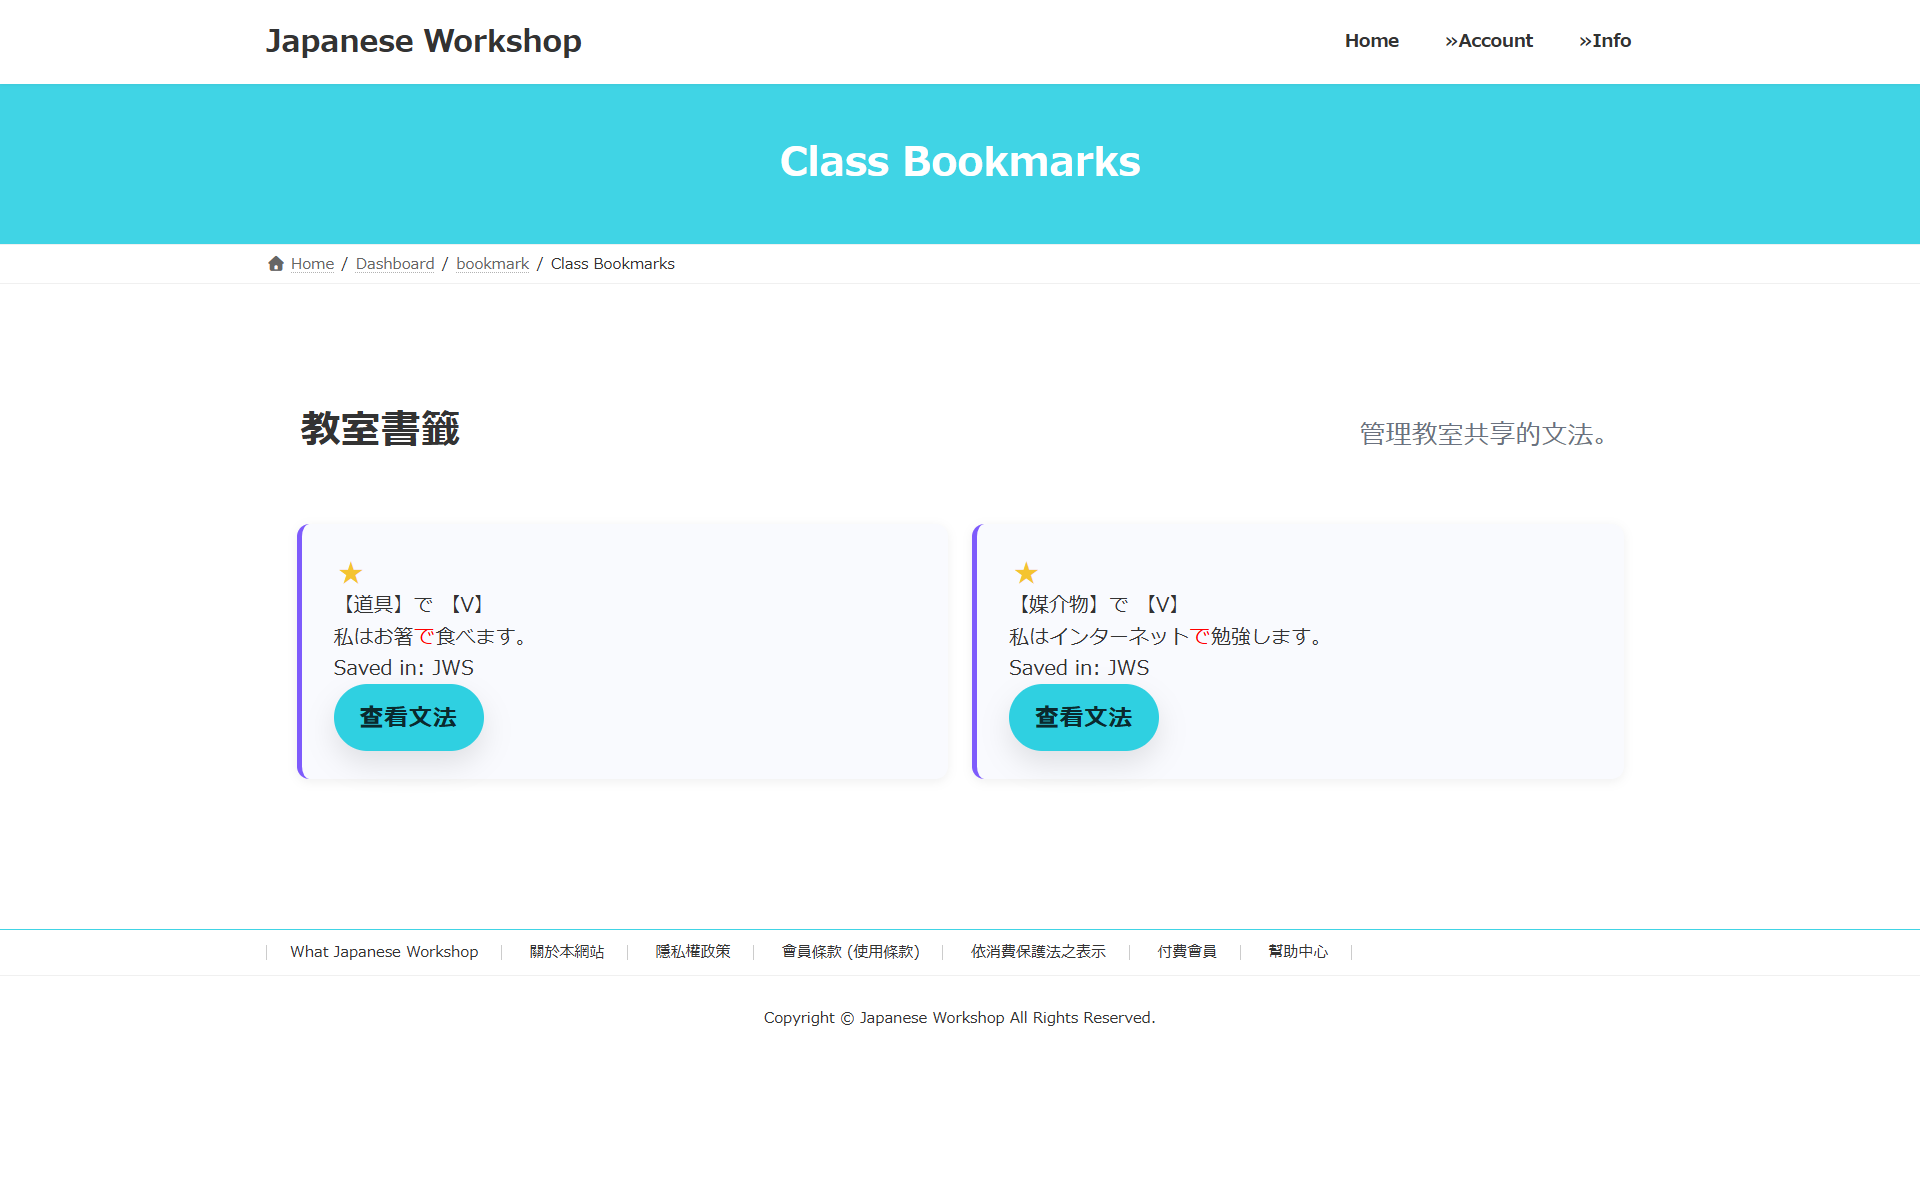Open What Japanese Workshop footer link
Viewport: 1920px width, 1200px height.
pos(384,952)
